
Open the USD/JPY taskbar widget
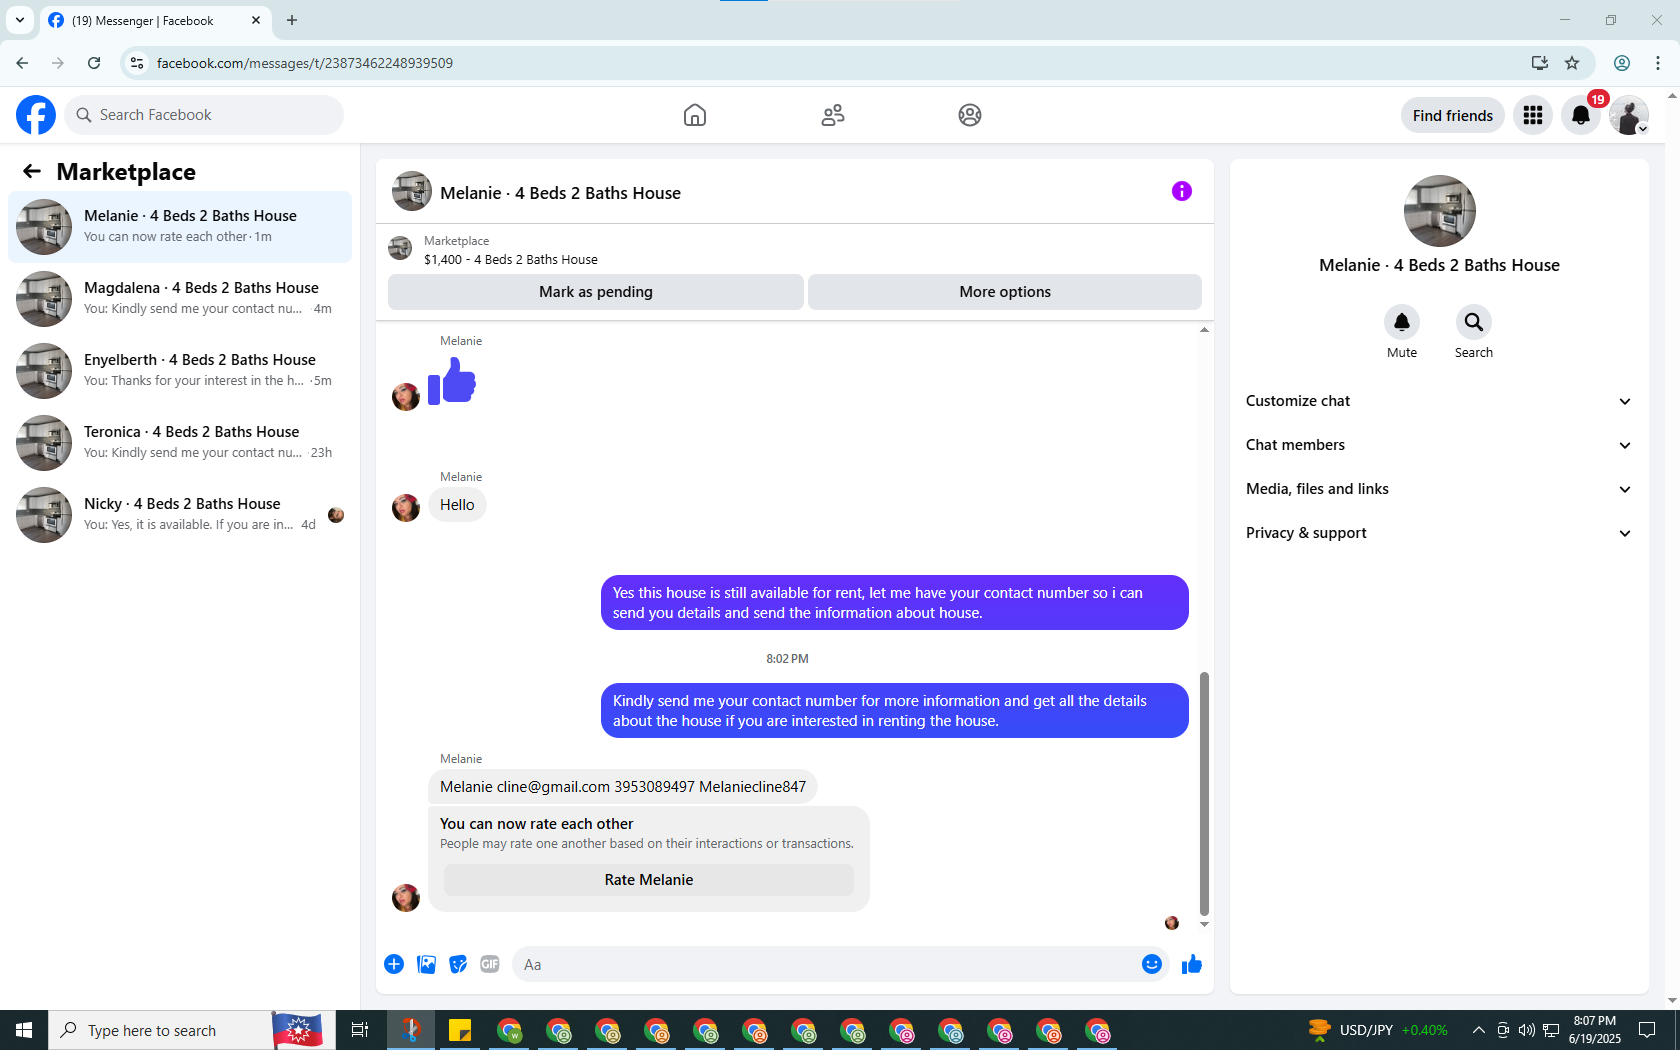[x=1378, y=1030]
